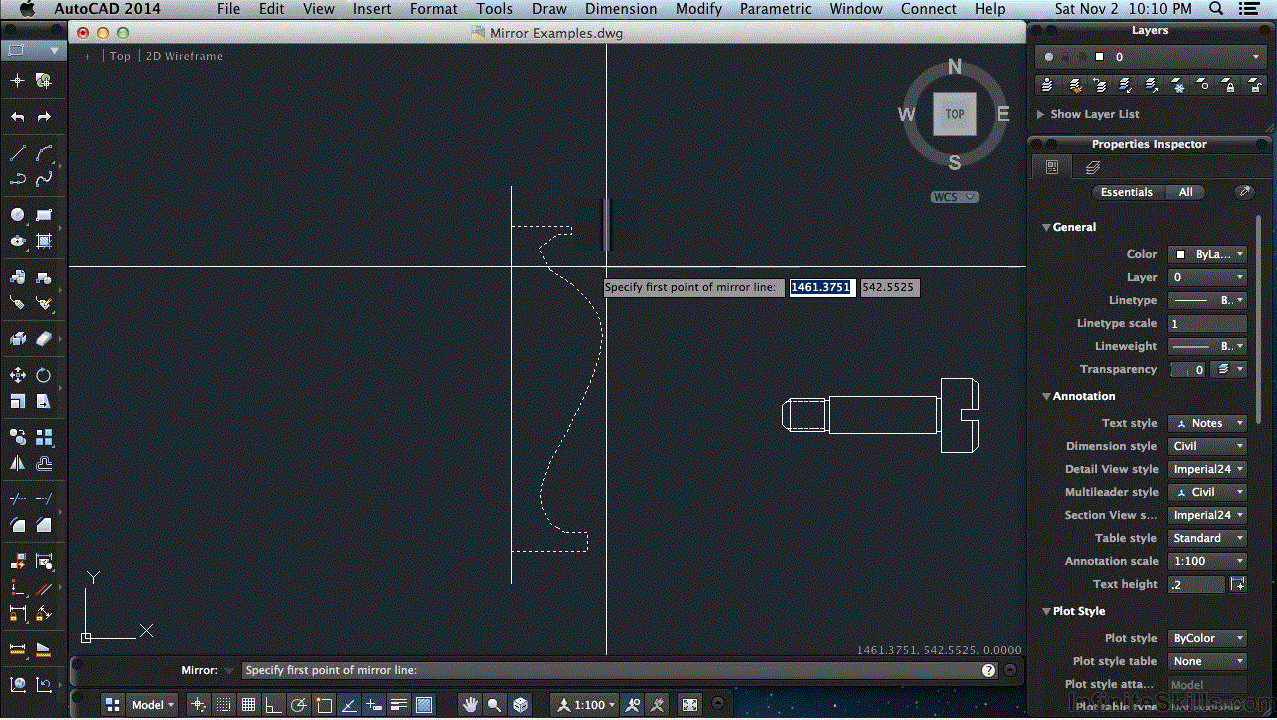The height and width of the screenshot is (720, 1277).
Task: Toggle Ortho Mode in status bar
Action: pos(273,705)
